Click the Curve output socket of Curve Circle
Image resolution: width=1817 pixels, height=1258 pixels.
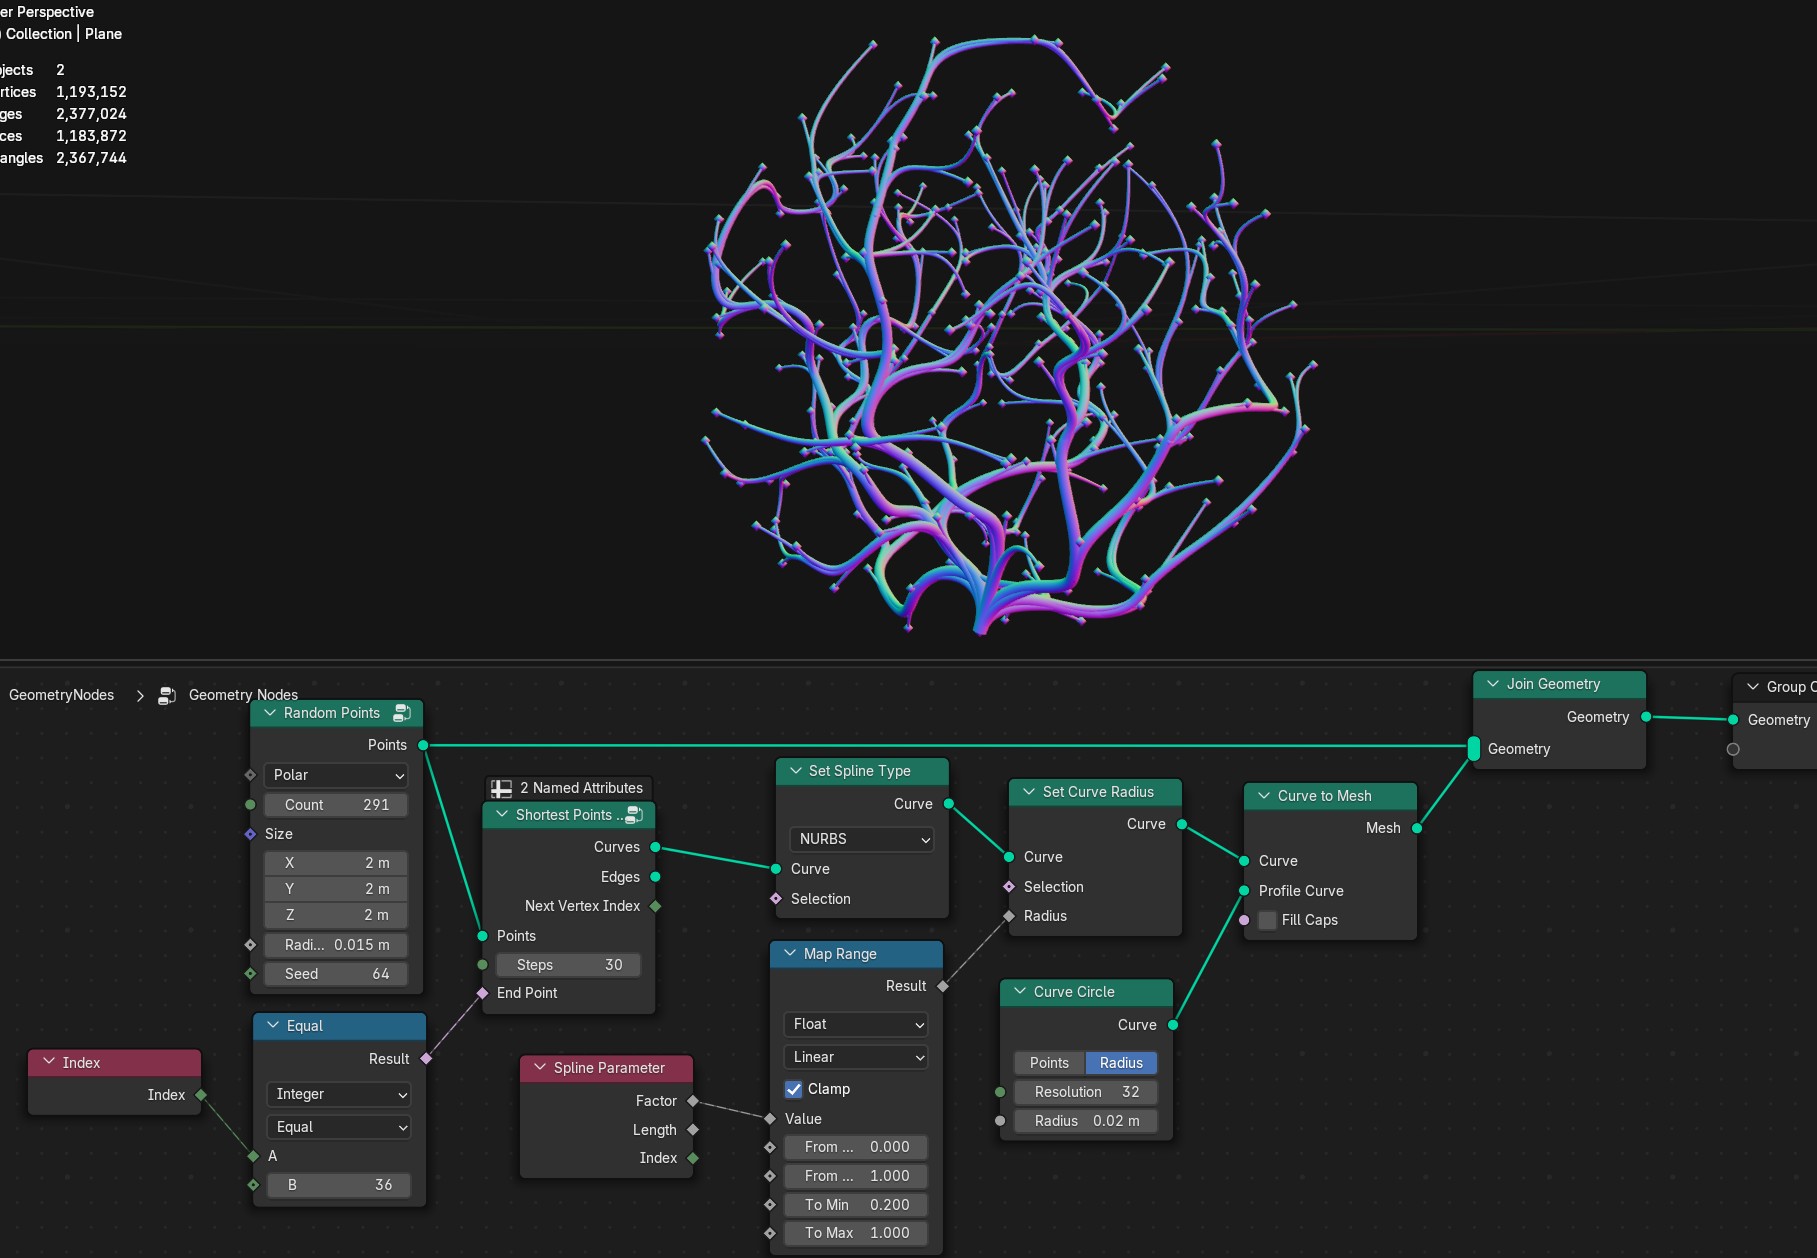[x=1173, y=1025]
